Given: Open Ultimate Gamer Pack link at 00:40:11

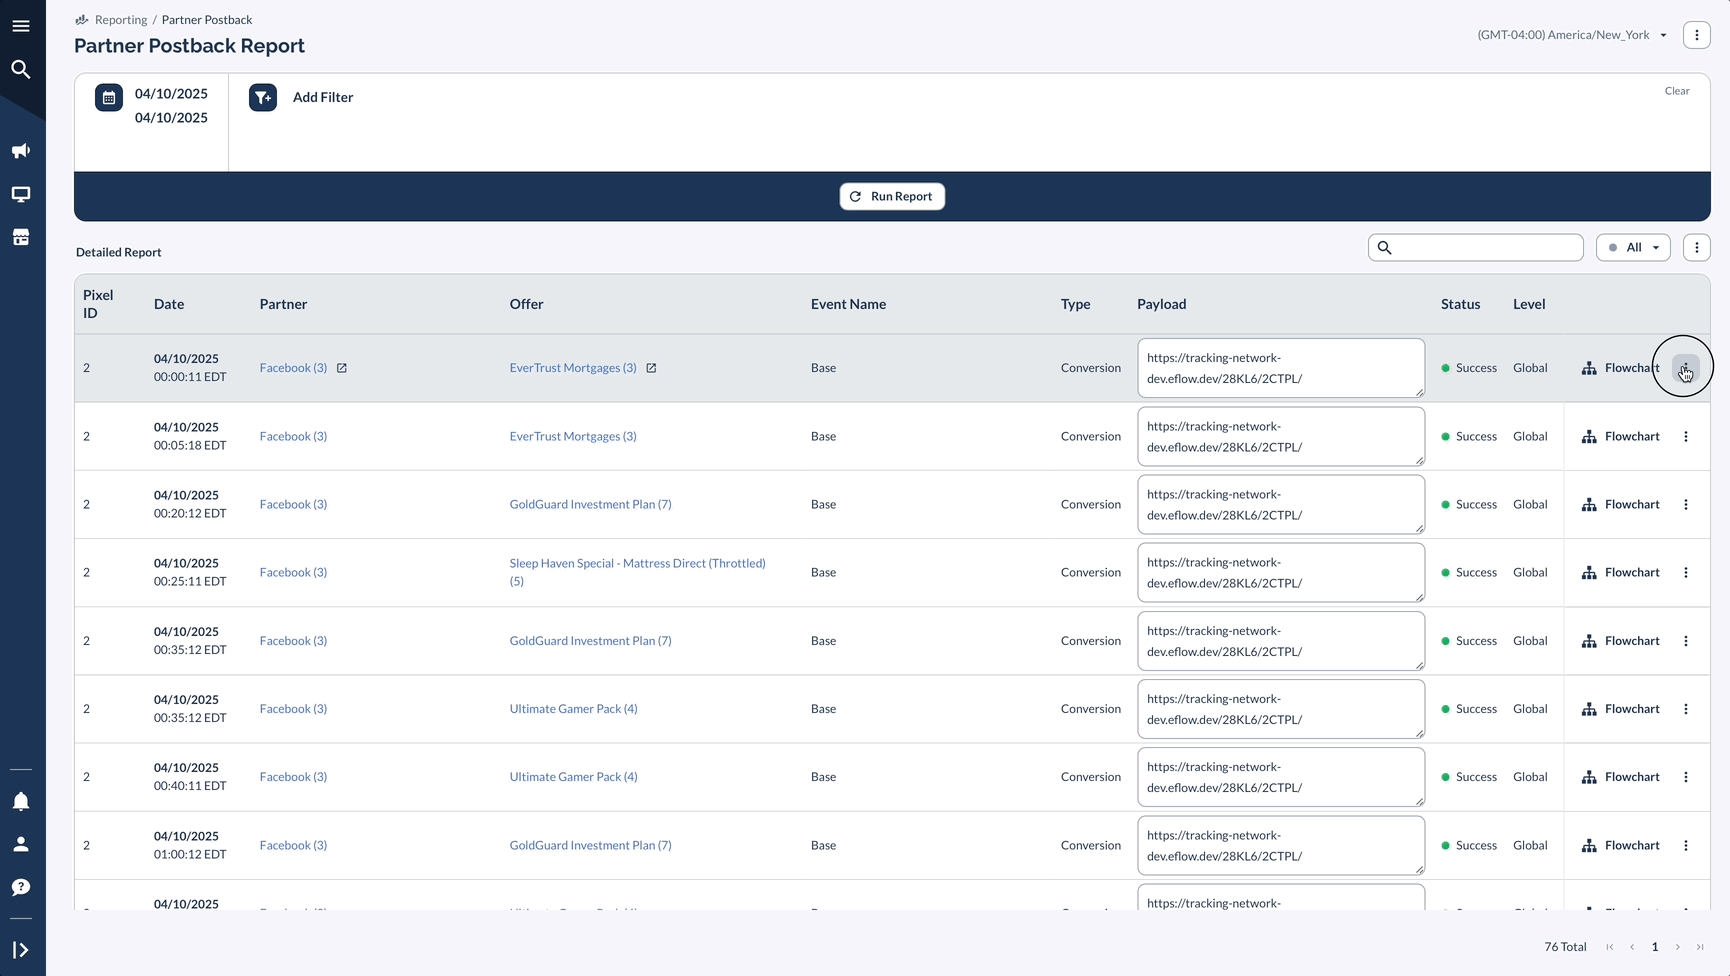Looking at the screenshot, I should point(573,777).
